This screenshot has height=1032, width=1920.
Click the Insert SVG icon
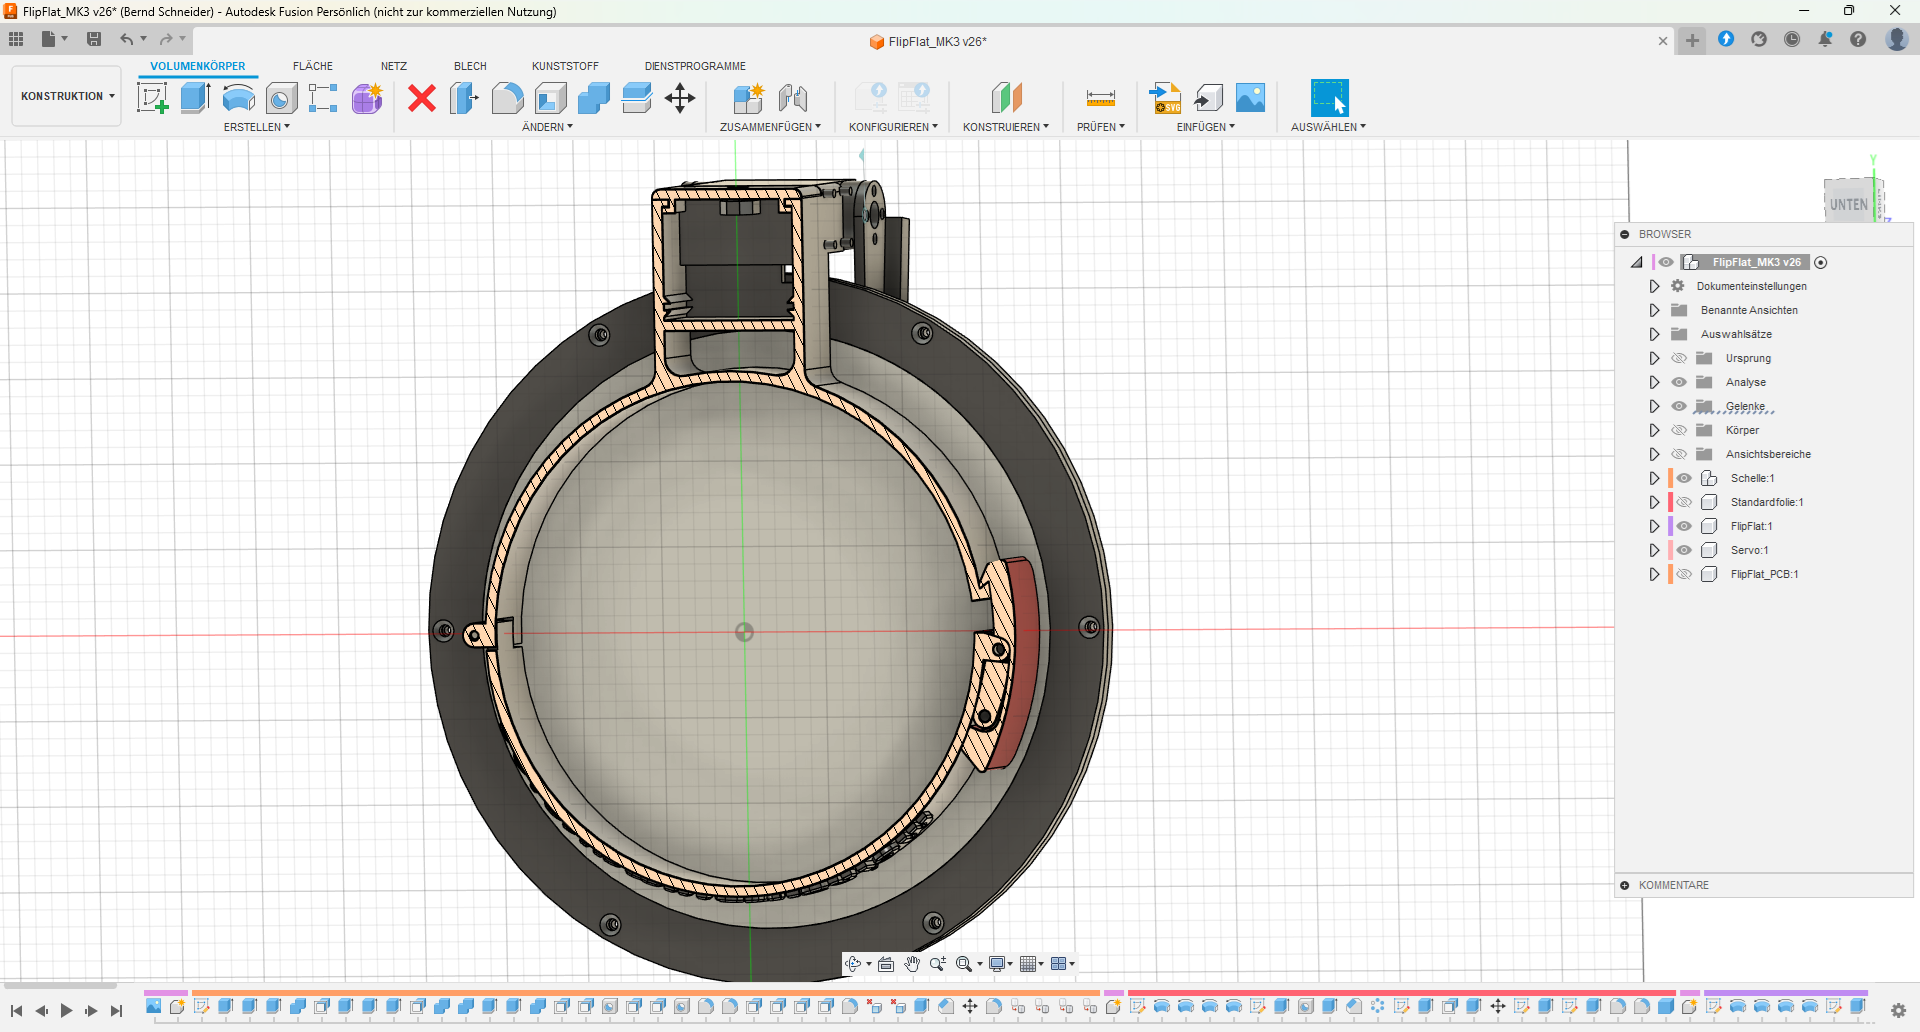coord(1165,98)
